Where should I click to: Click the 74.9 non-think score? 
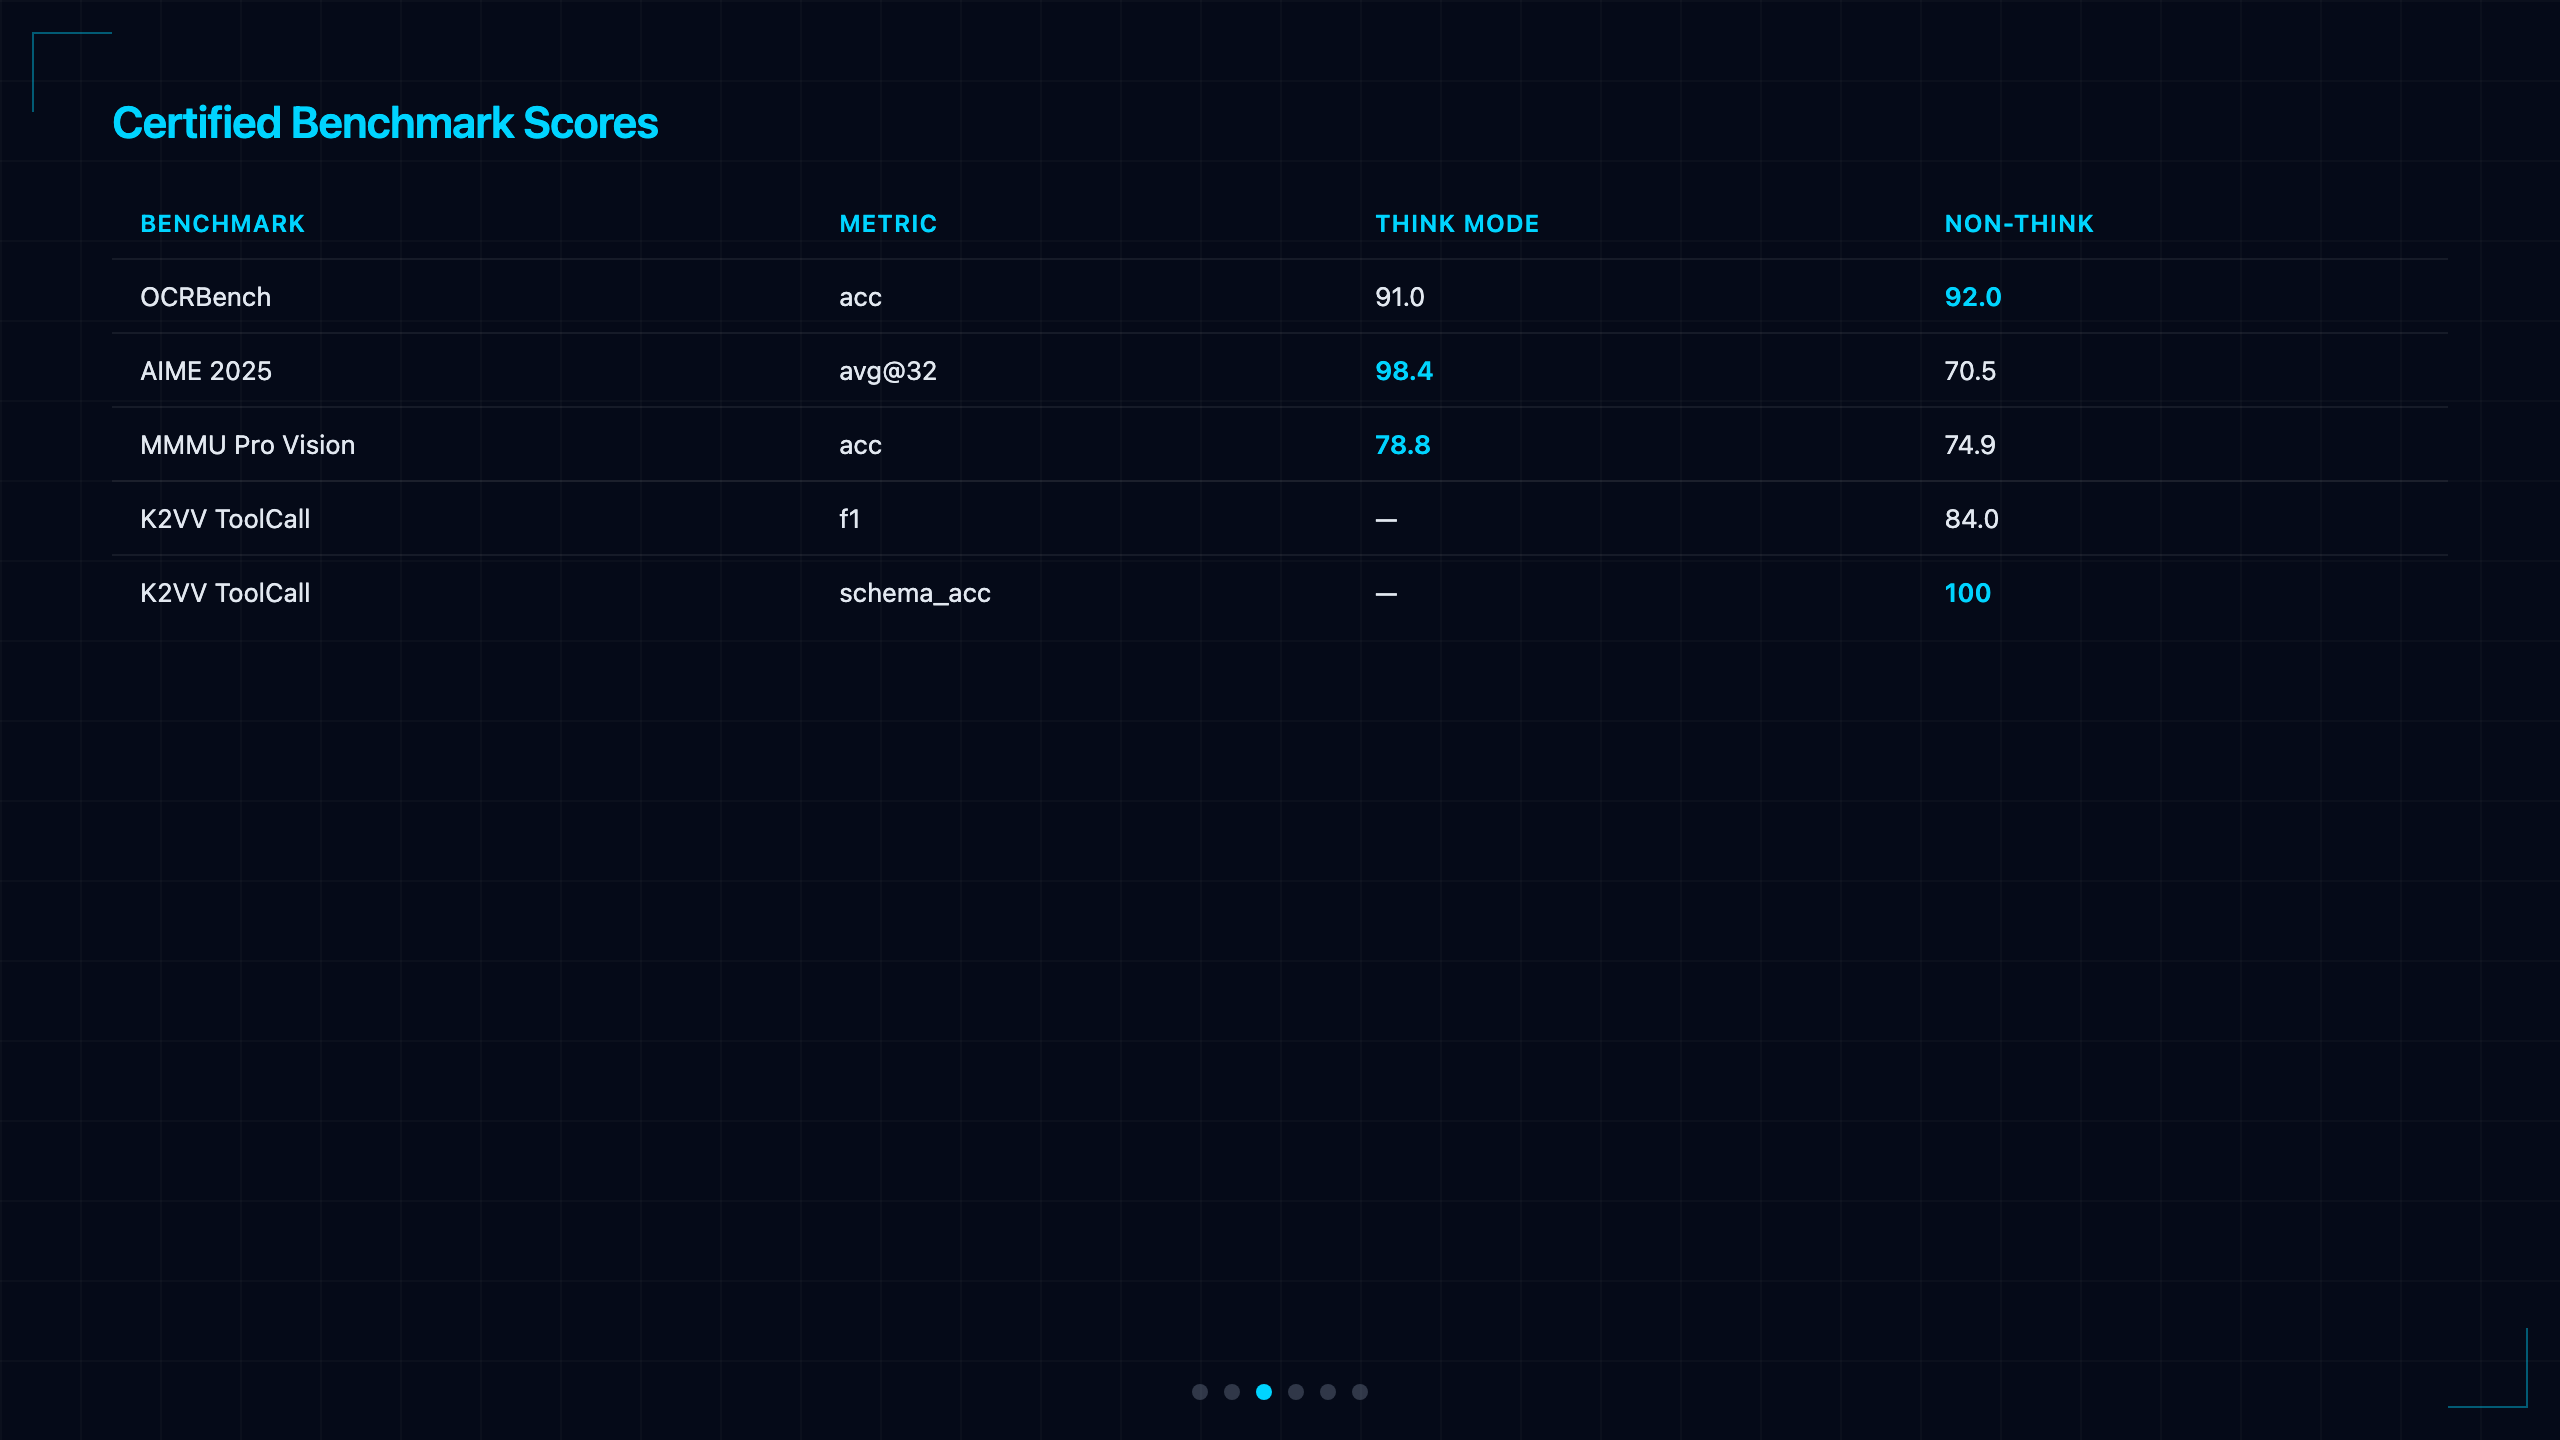(1969, 445)
